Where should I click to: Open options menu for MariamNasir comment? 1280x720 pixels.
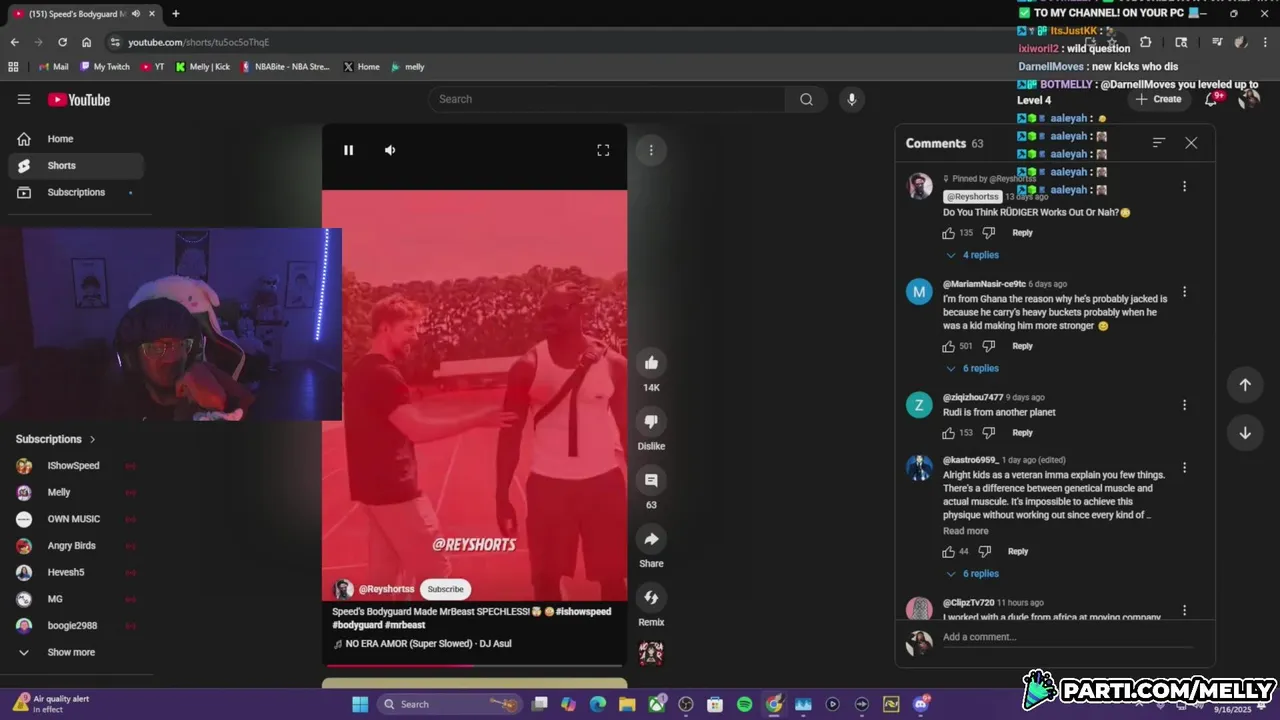click(1184, 292)
